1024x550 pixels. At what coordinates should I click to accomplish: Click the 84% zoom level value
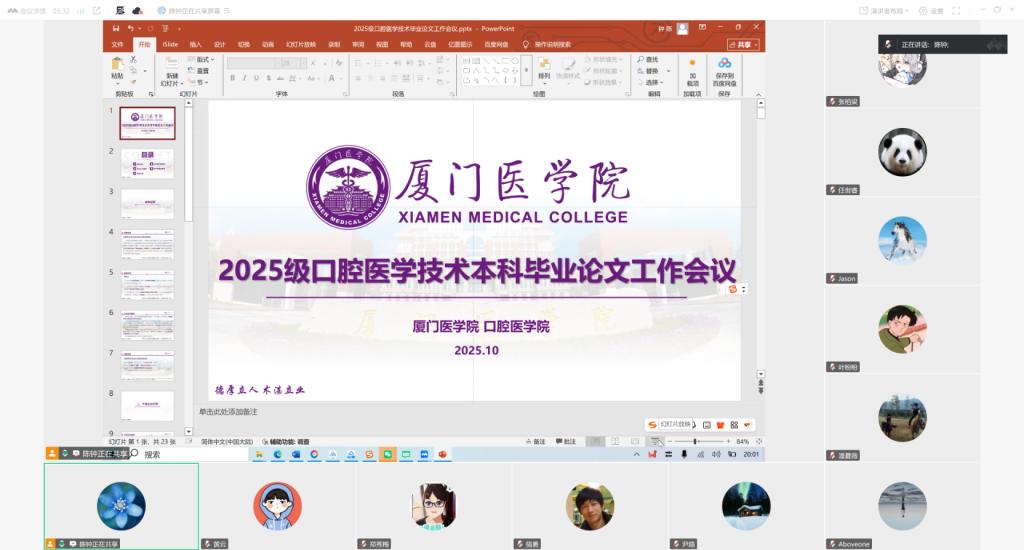(x=743, y=442)
